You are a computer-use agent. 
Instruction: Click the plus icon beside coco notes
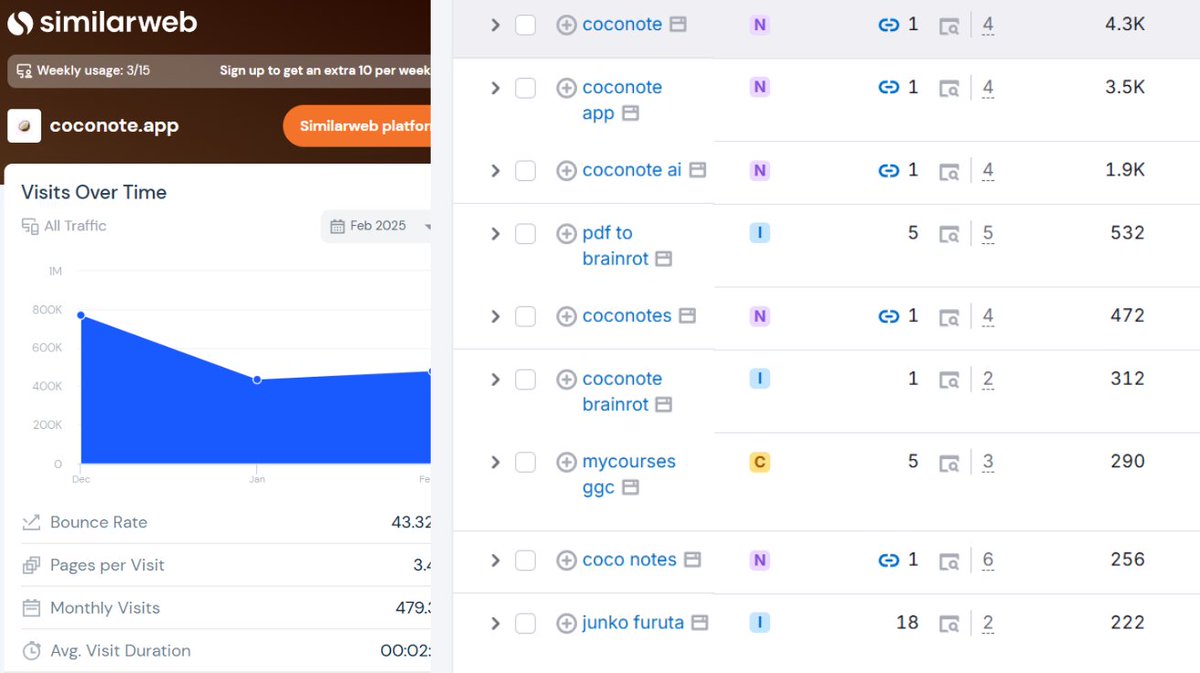(566, 561)
